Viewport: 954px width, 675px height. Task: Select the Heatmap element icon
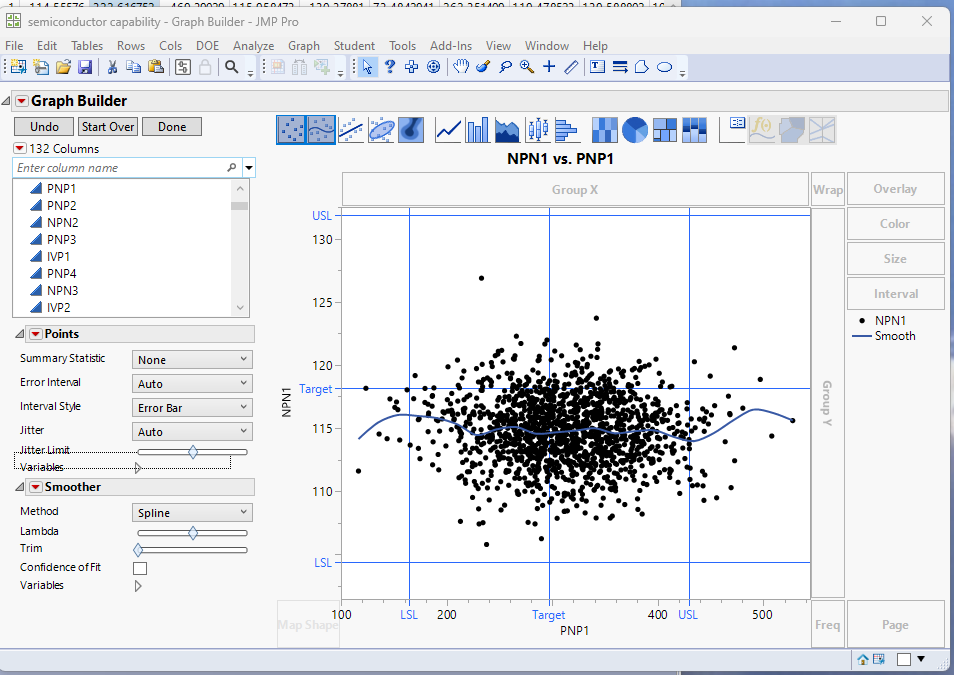(x=604, y=130)
